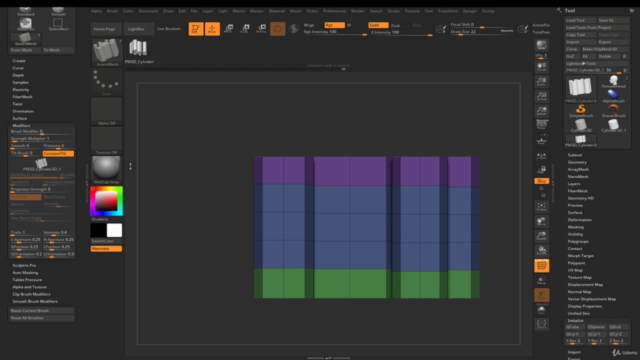Viewport: 640px width, 360px height.
Task: Expand the UV Map section
Action: pyautogui.click(x=575, y=270)
